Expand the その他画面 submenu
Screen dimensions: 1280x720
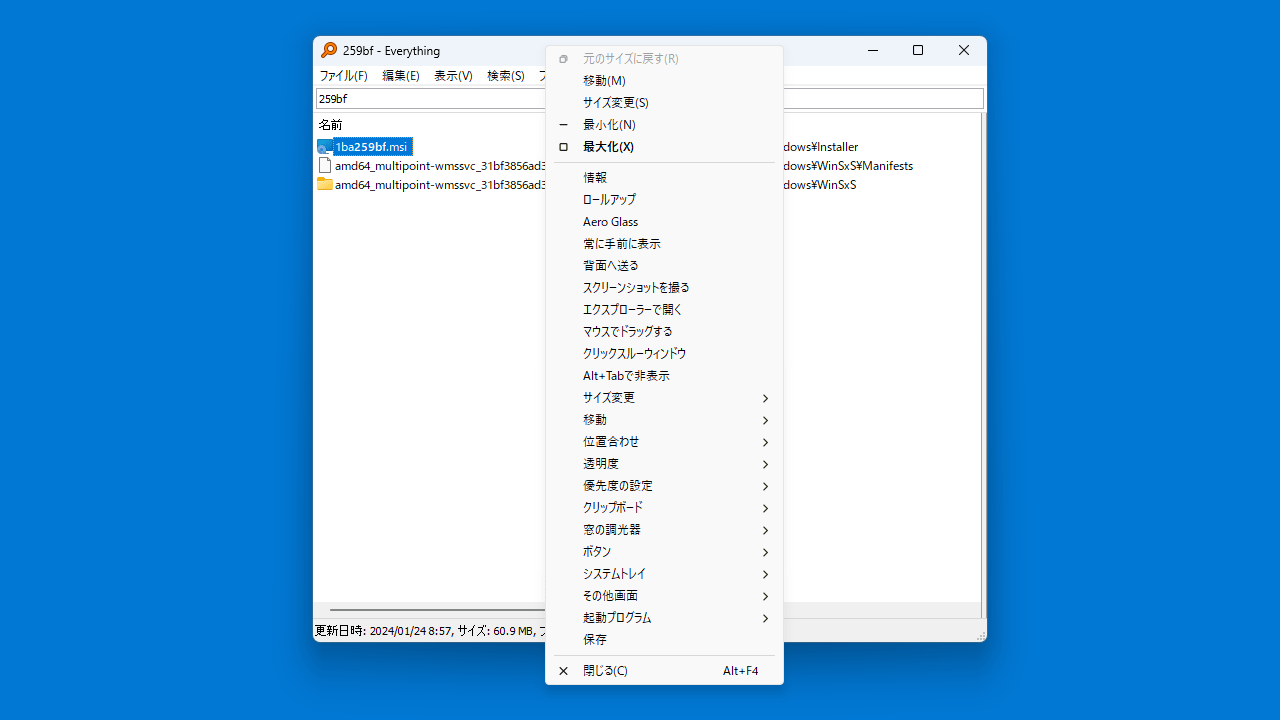tap(664, 596)
